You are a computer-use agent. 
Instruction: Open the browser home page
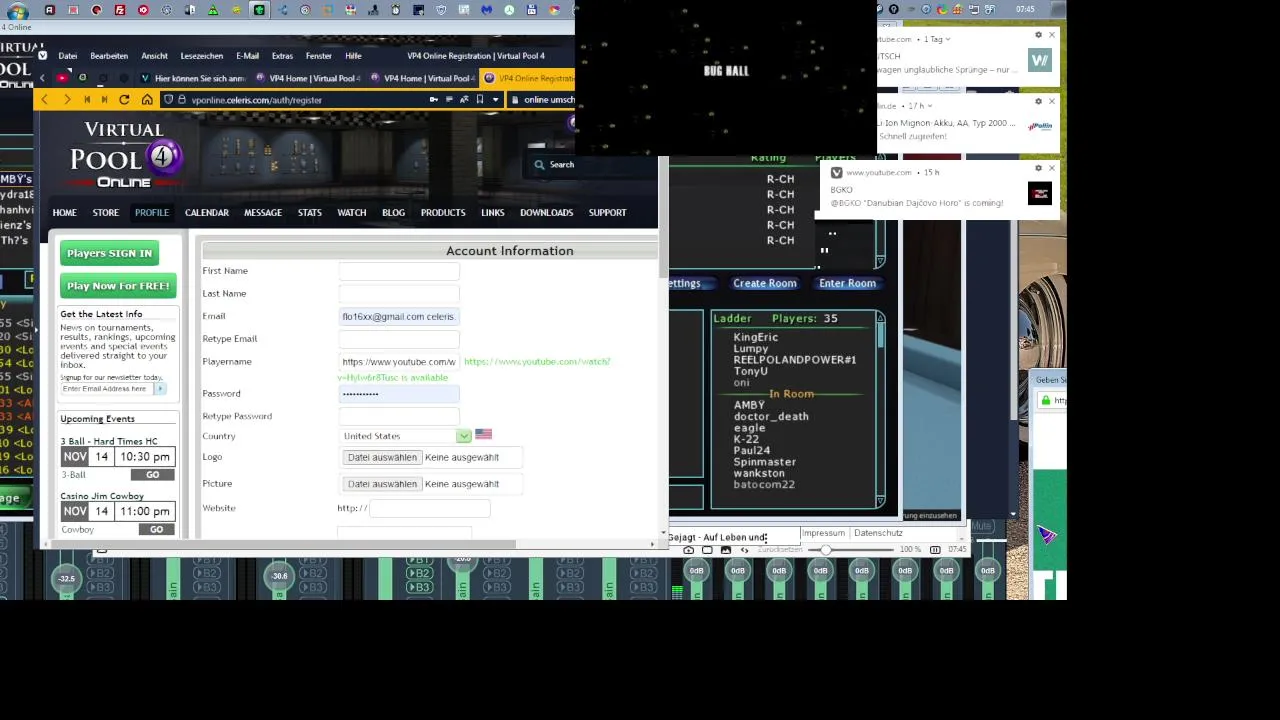pyautogui.click(x=147, y=100)
